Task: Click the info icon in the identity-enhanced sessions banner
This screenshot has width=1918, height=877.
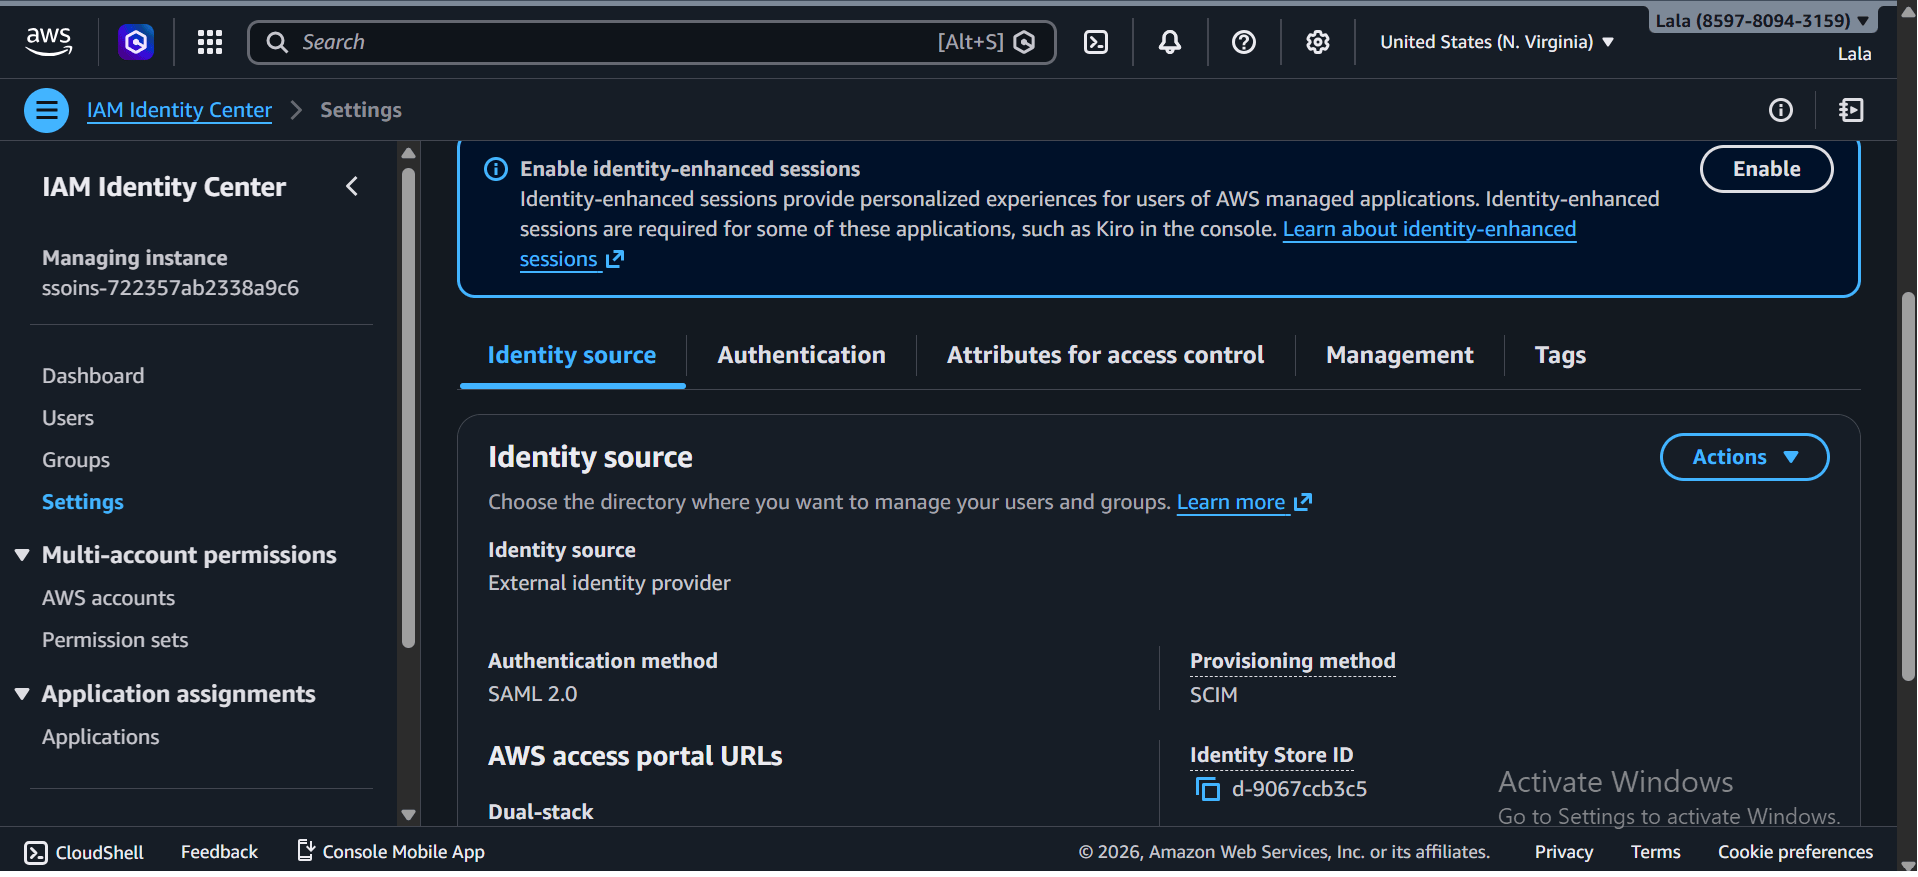Action: [x=496, y=169]
